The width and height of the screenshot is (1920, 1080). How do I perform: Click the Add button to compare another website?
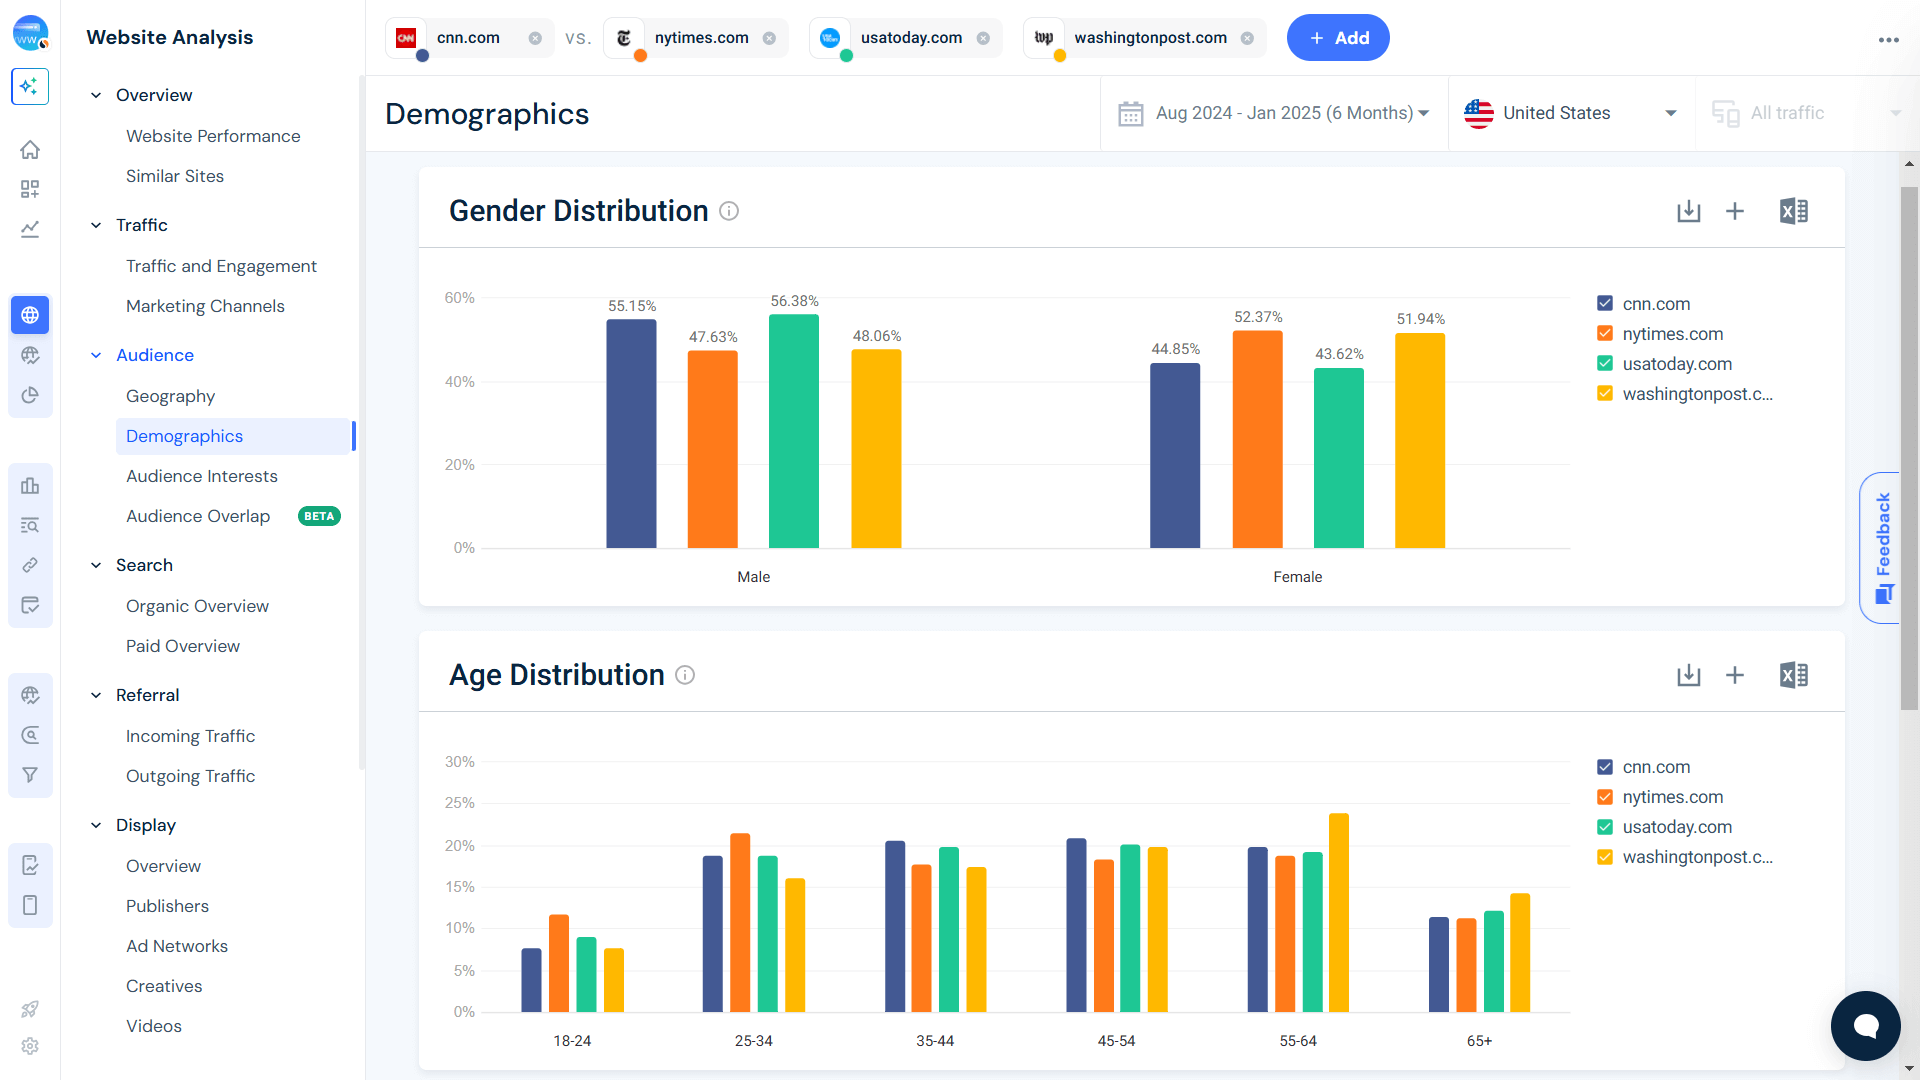1338,37
